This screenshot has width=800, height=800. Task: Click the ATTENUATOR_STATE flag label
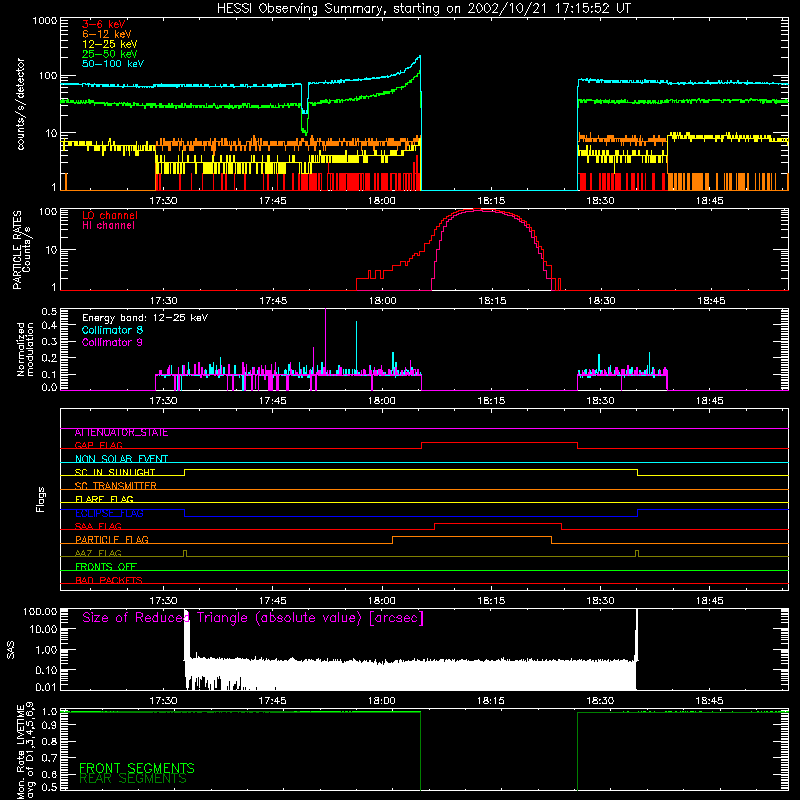(x=121, y=433)
